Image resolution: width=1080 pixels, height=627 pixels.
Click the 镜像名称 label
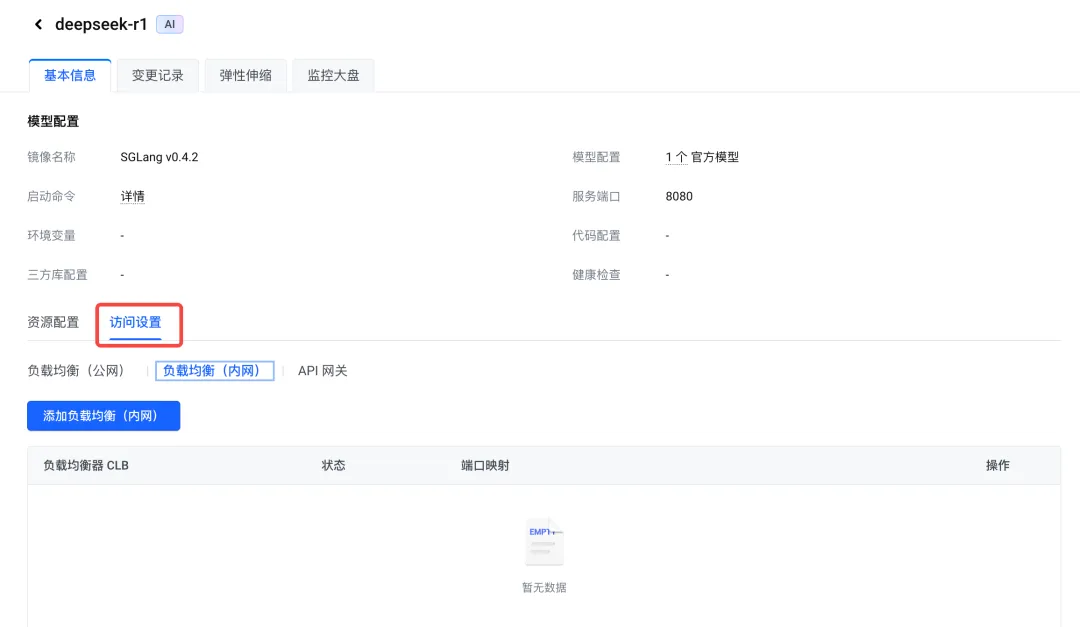51,157
